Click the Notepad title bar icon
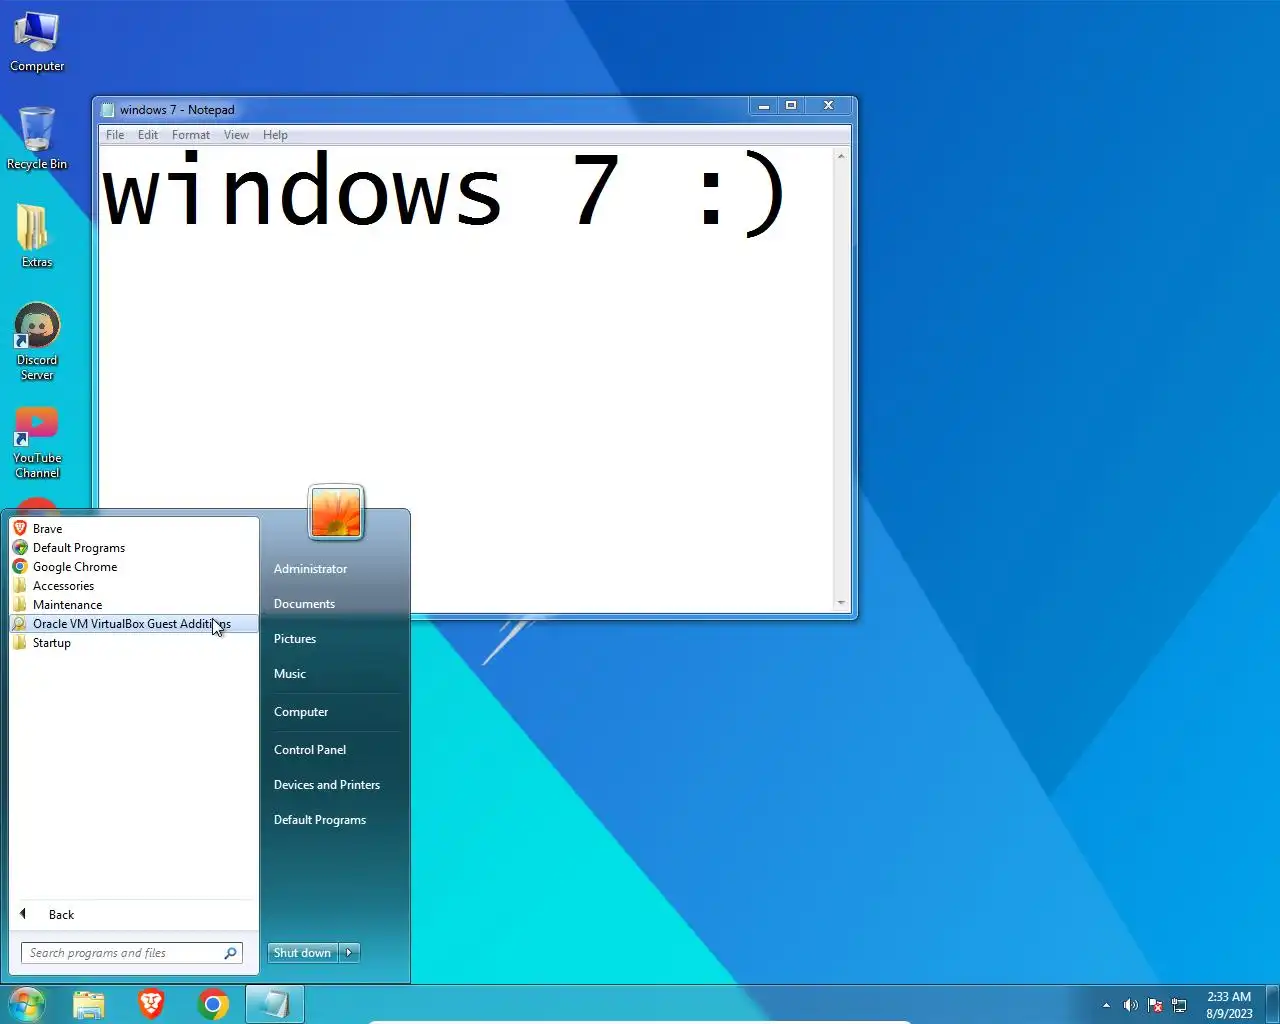The image size is (1280, 1024). pyautogui.click(x=108, y=110)
